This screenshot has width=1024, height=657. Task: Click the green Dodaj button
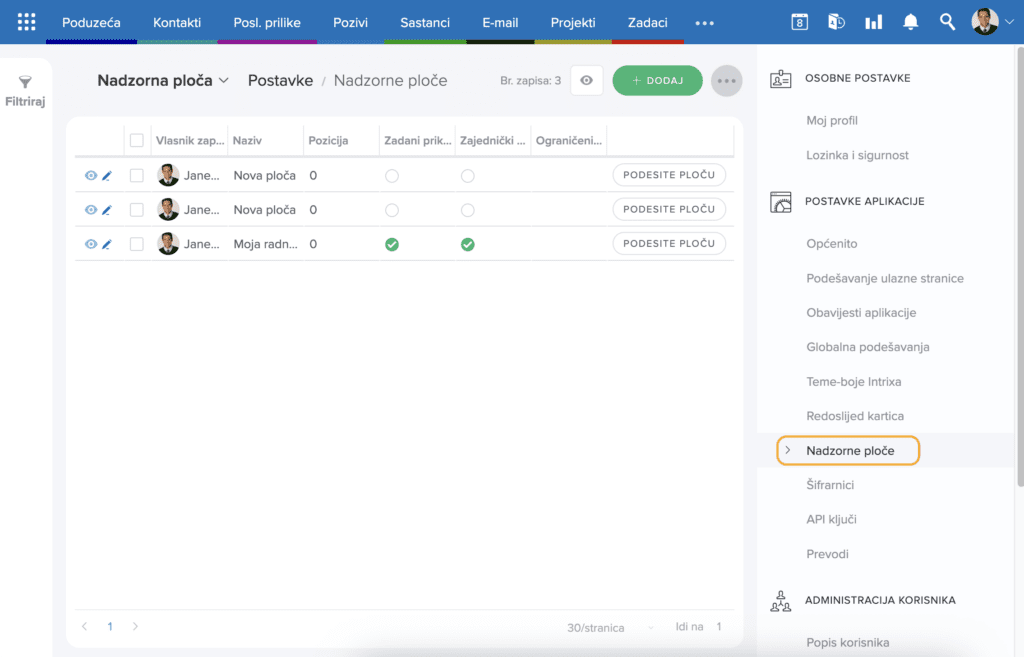point(657,81)
